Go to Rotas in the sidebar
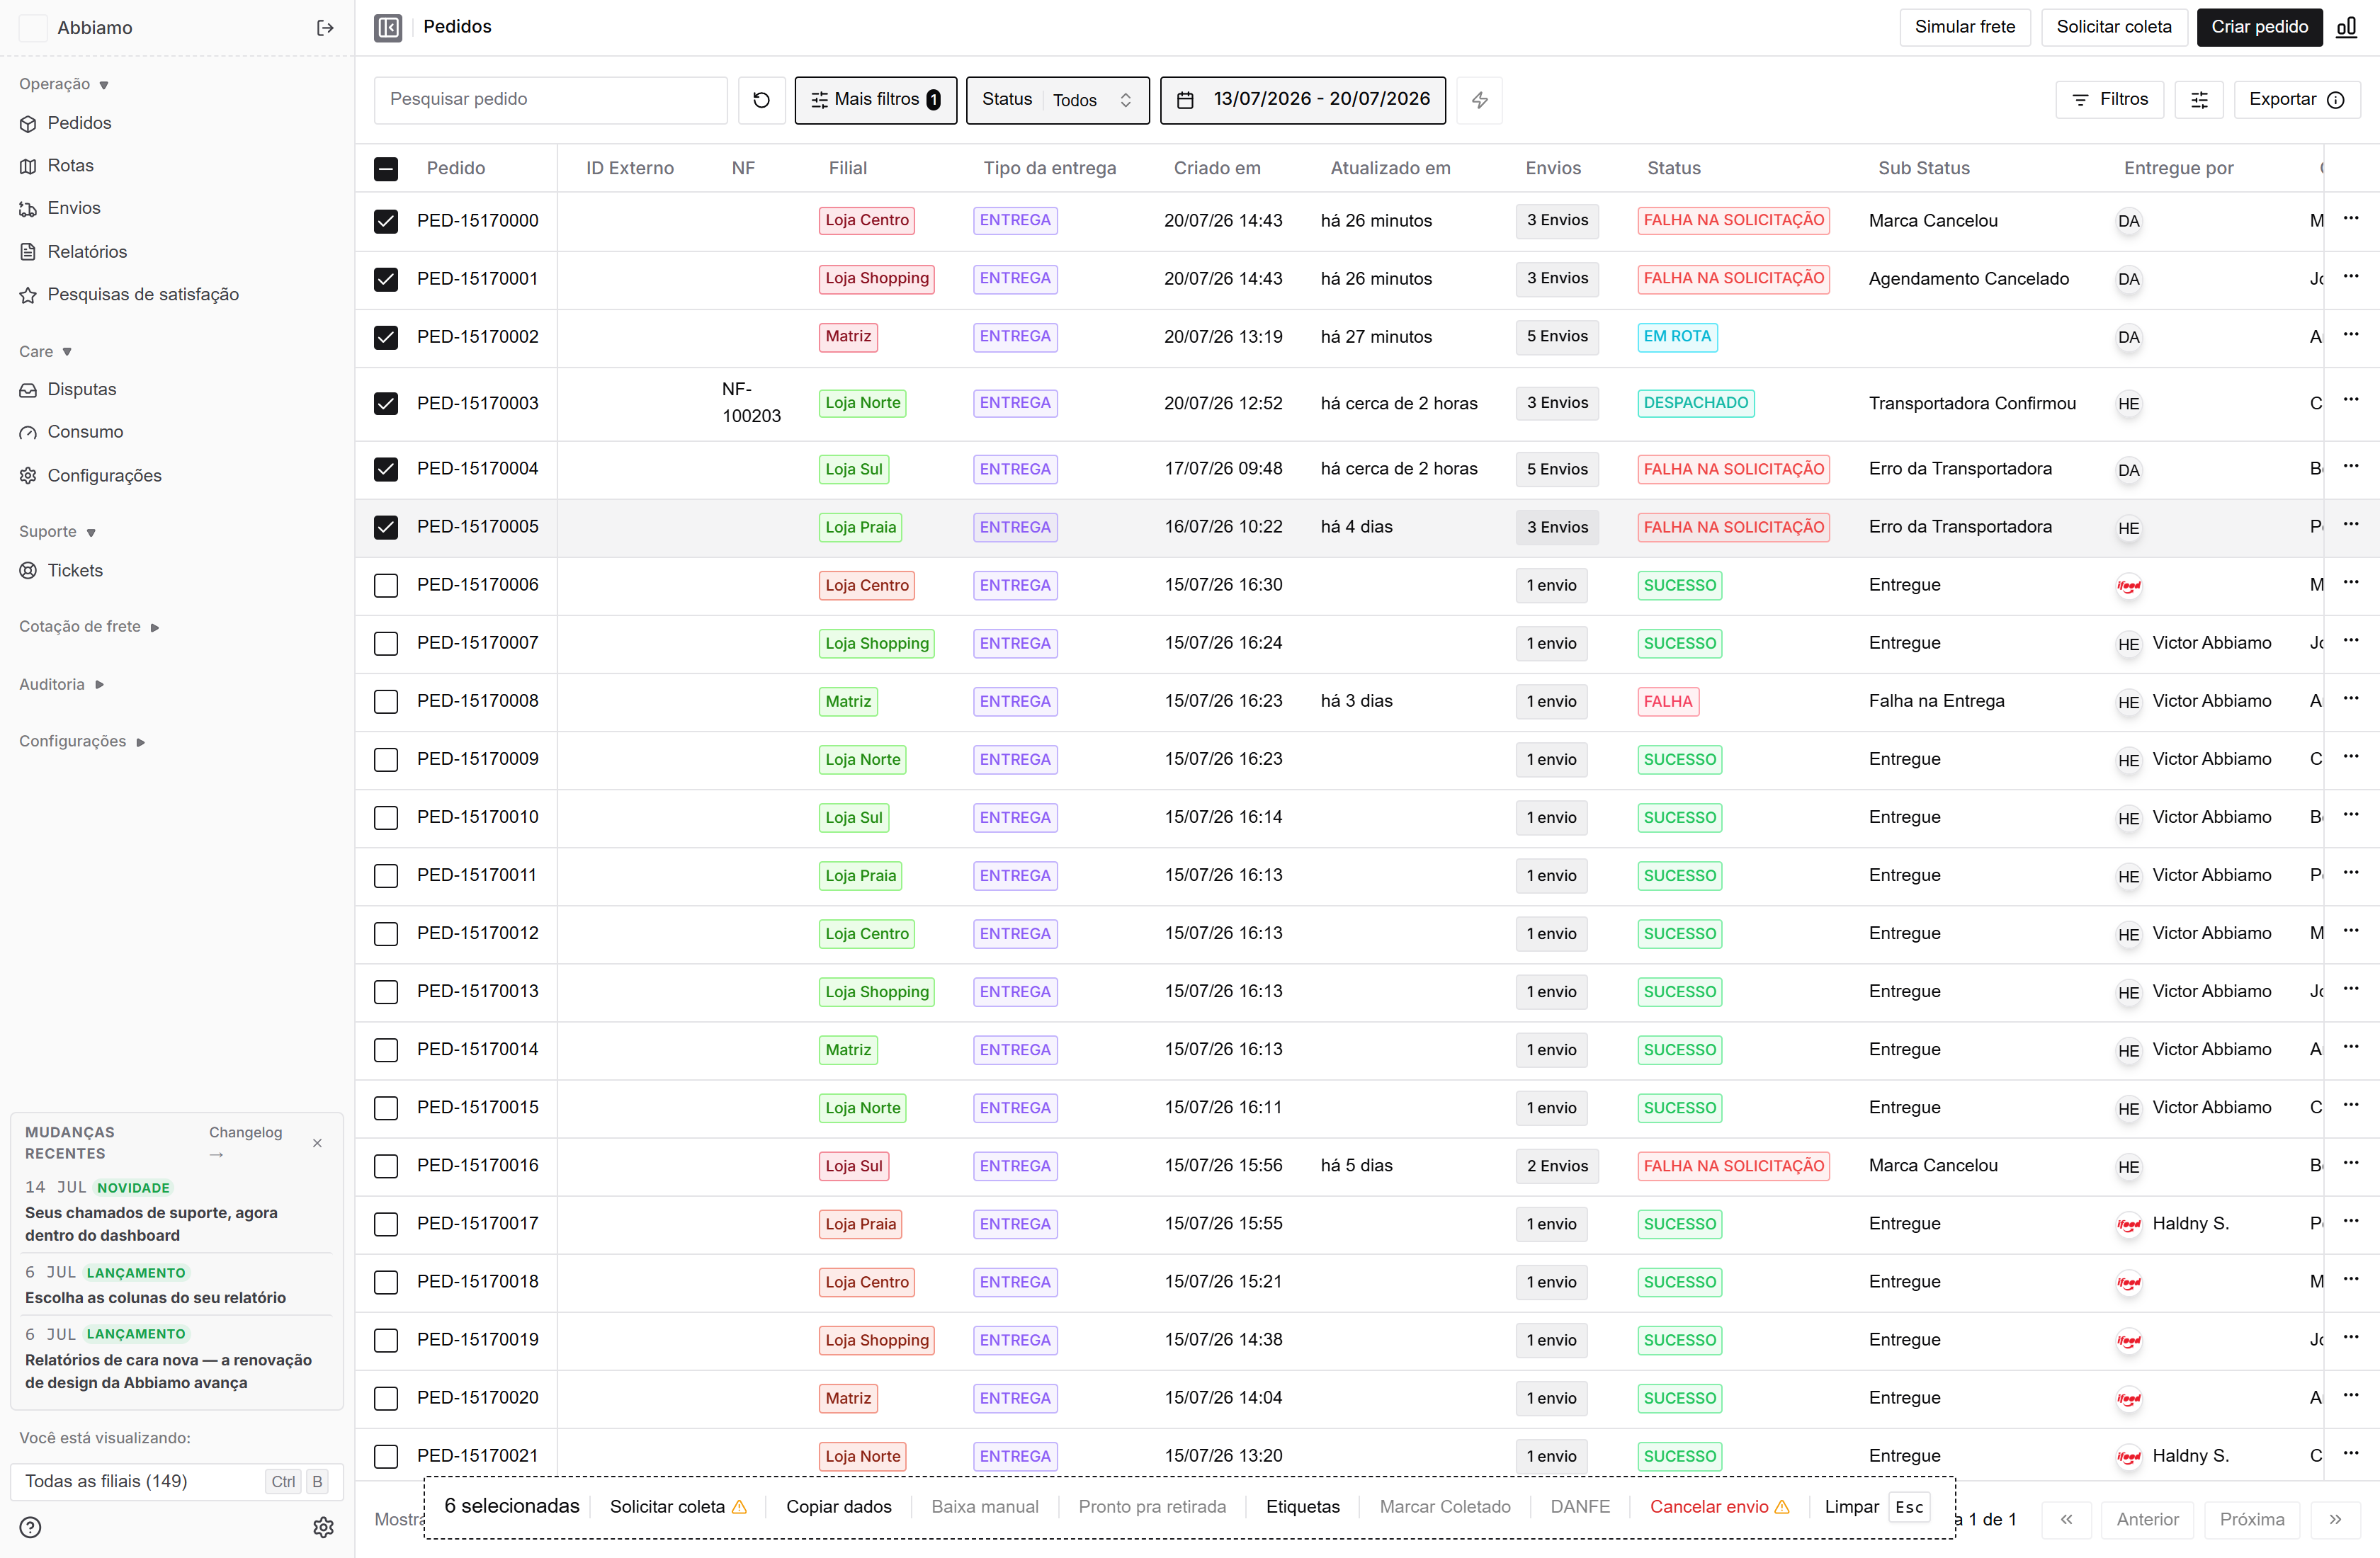This screenshot has width=2380, height=1558. click(70, 166)
